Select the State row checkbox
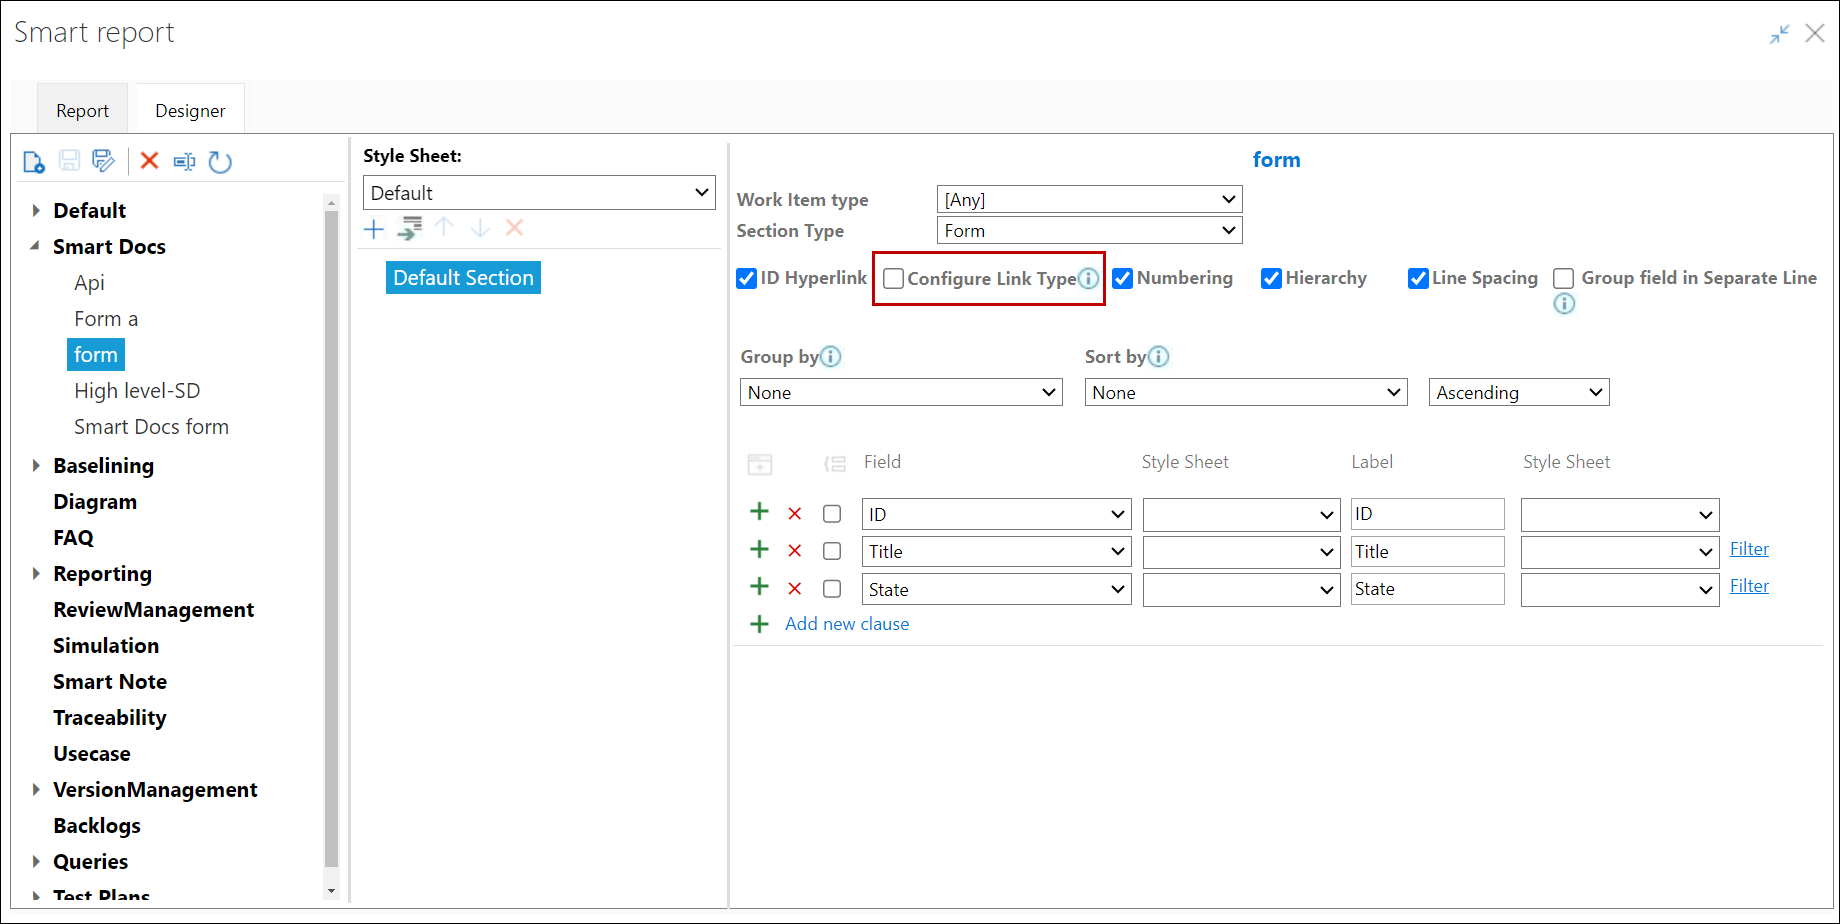 coord(832,589)
